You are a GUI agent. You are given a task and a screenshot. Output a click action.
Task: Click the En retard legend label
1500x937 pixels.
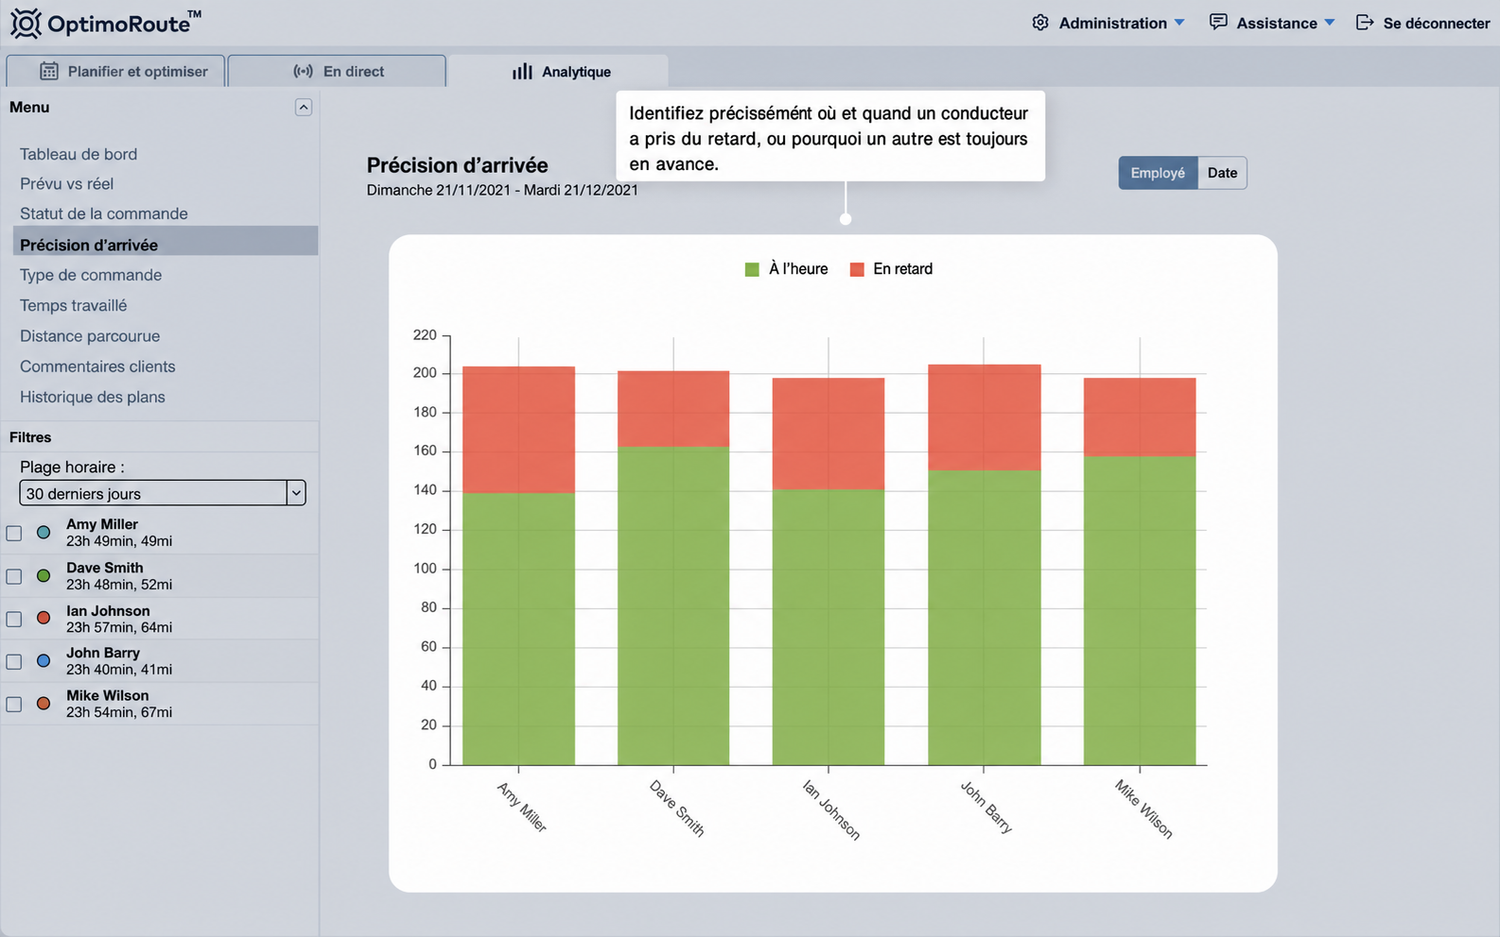point(903,269)
